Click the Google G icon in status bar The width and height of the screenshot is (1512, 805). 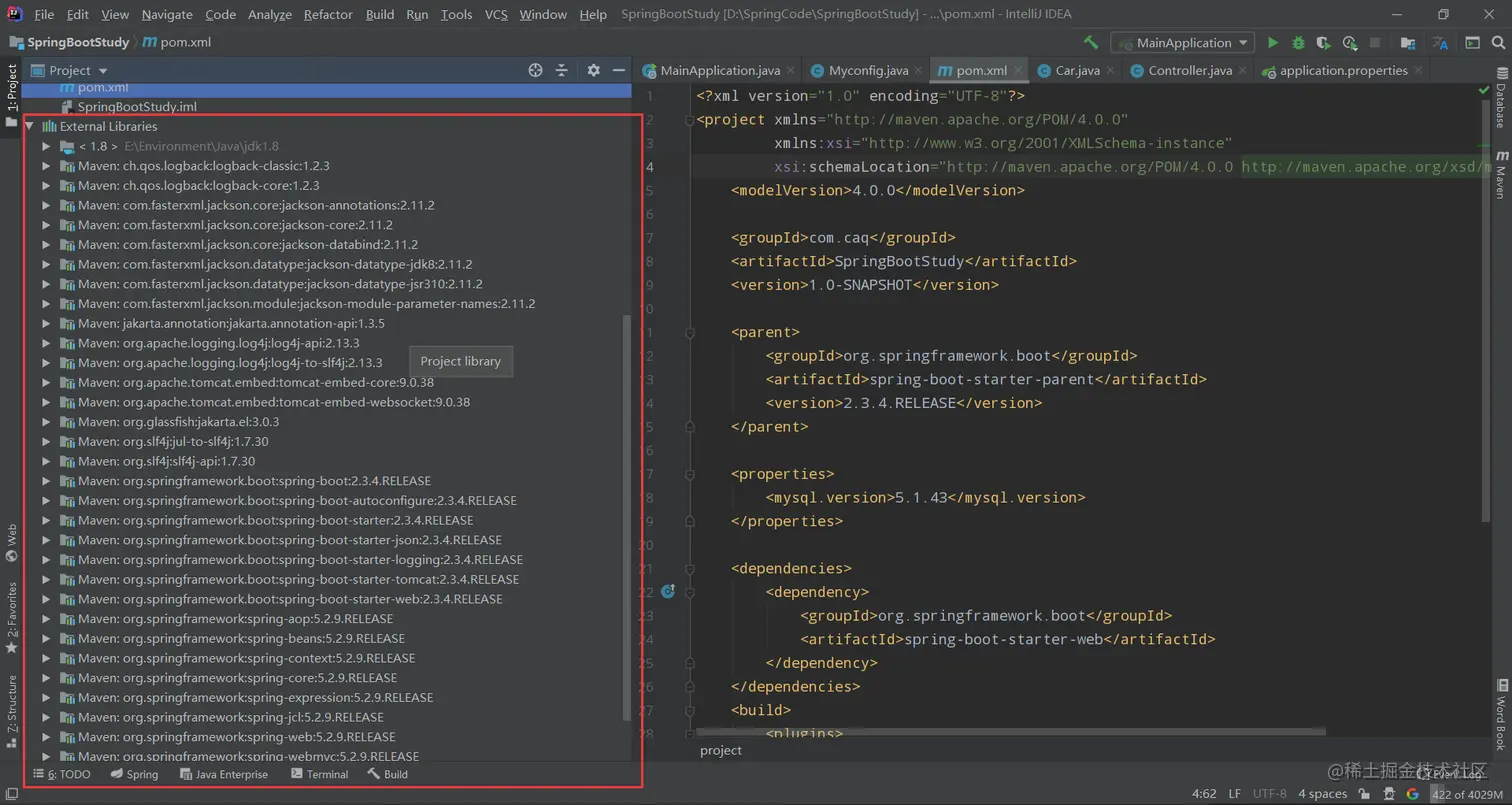[x=1413, y=794]
